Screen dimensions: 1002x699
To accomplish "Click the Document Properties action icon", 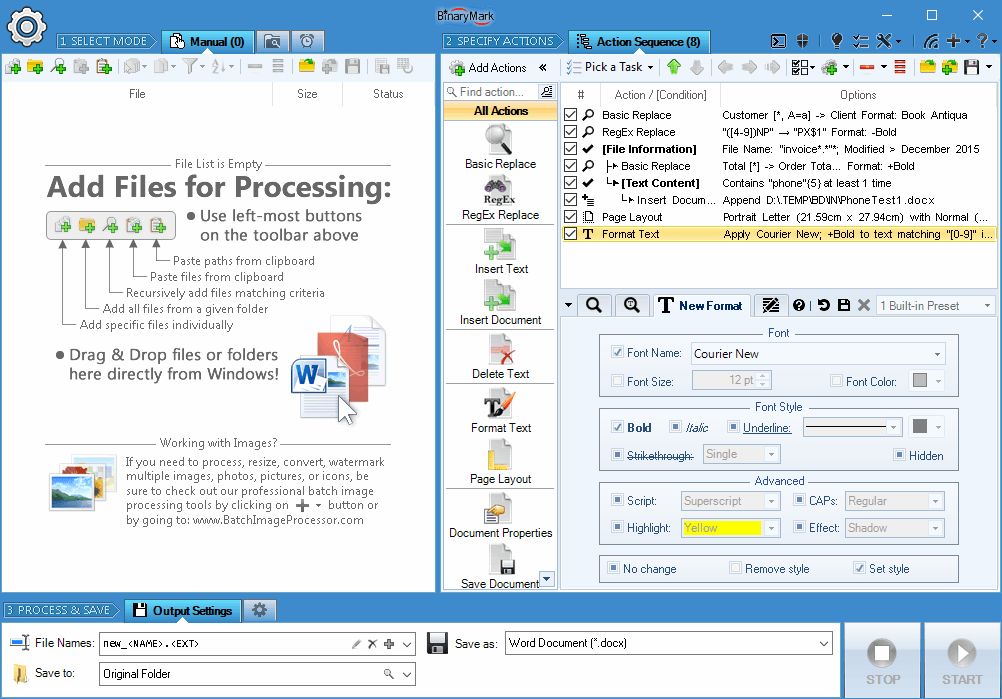I will click(499, 509).
